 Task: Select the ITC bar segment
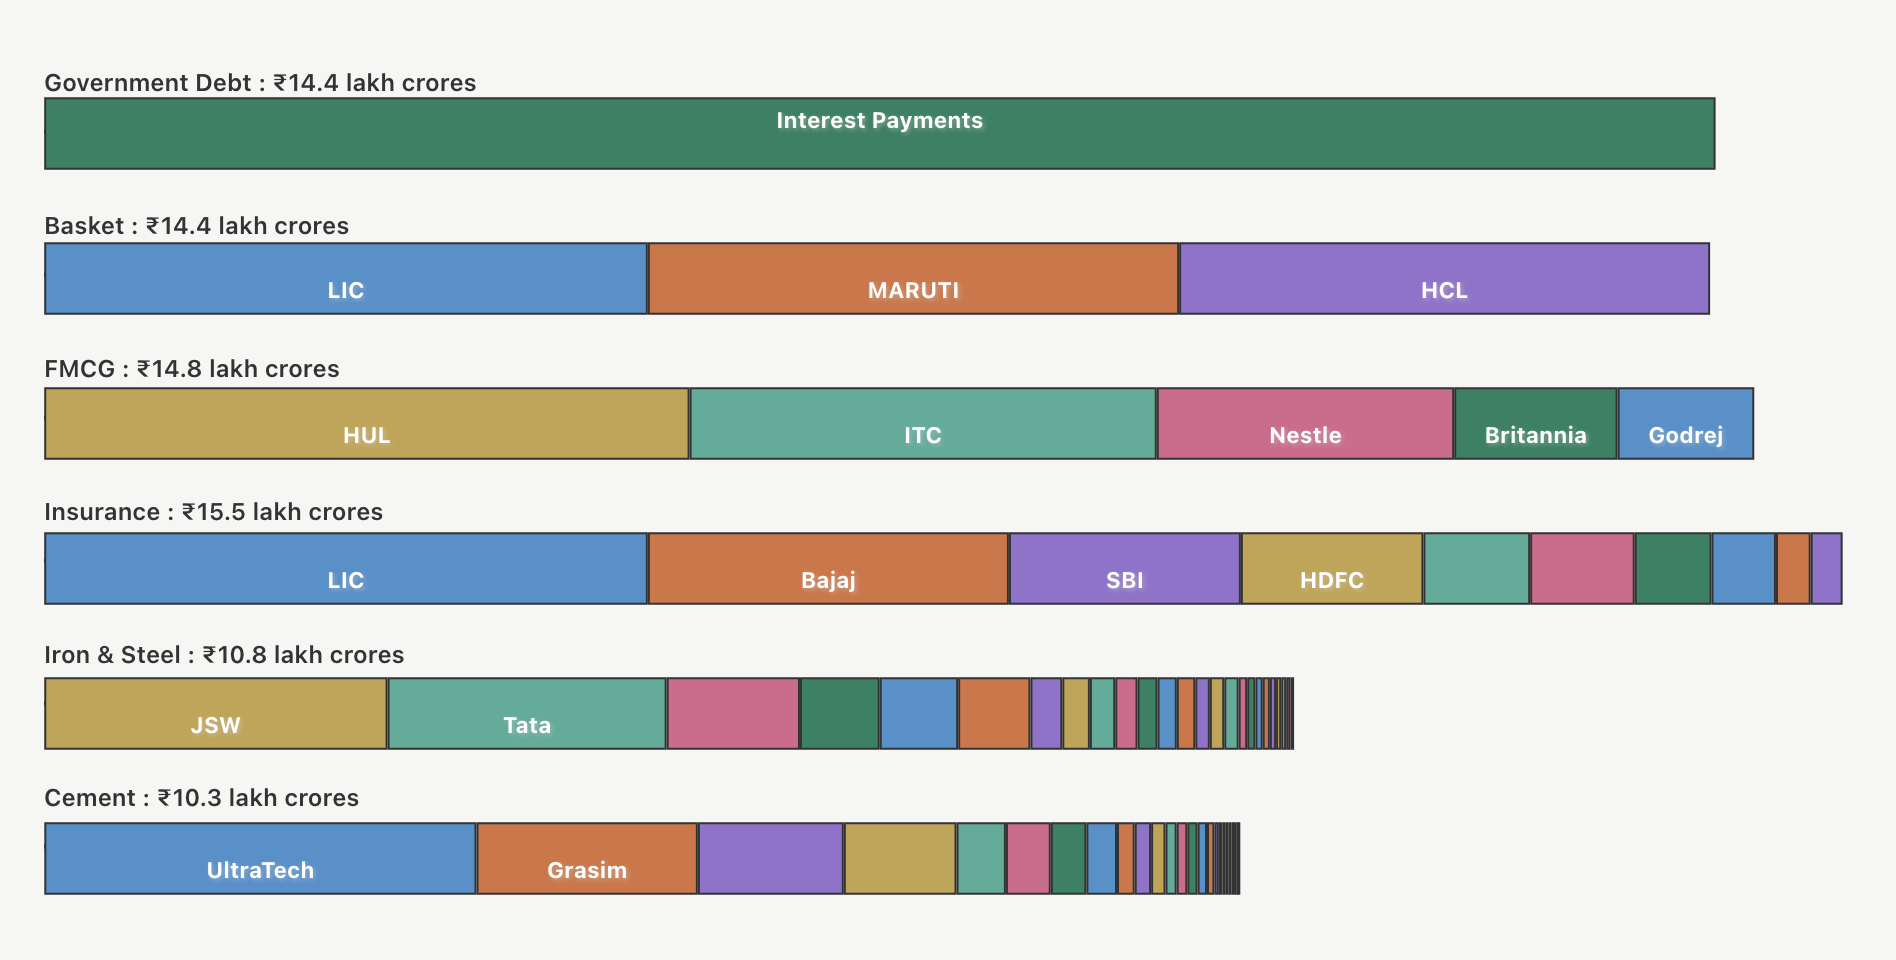tap(922, 424)
